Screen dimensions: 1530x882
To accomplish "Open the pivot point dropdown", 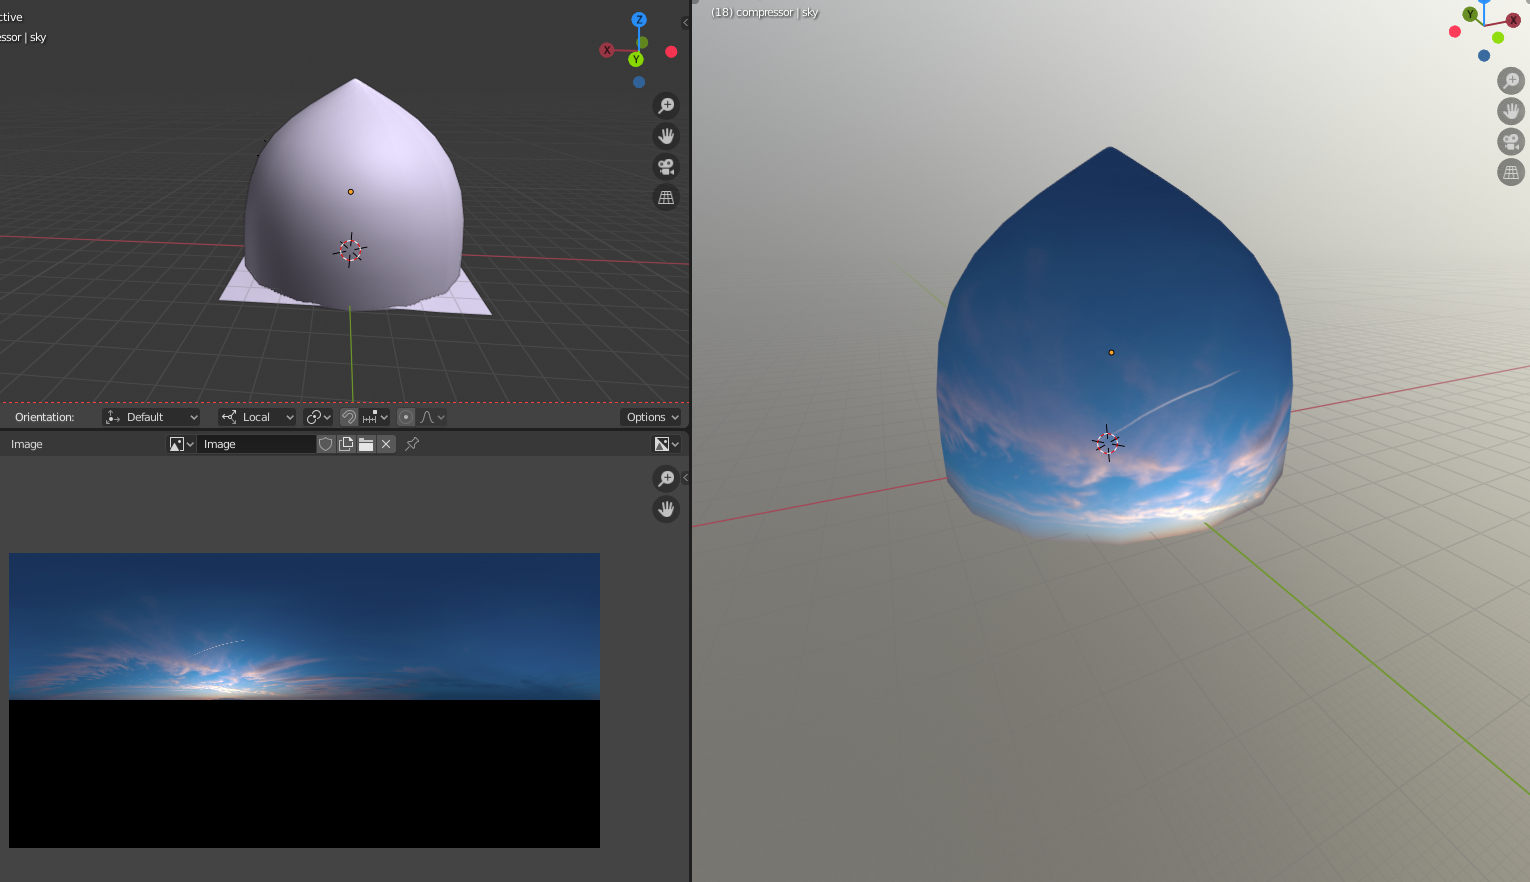I will 318,417.
